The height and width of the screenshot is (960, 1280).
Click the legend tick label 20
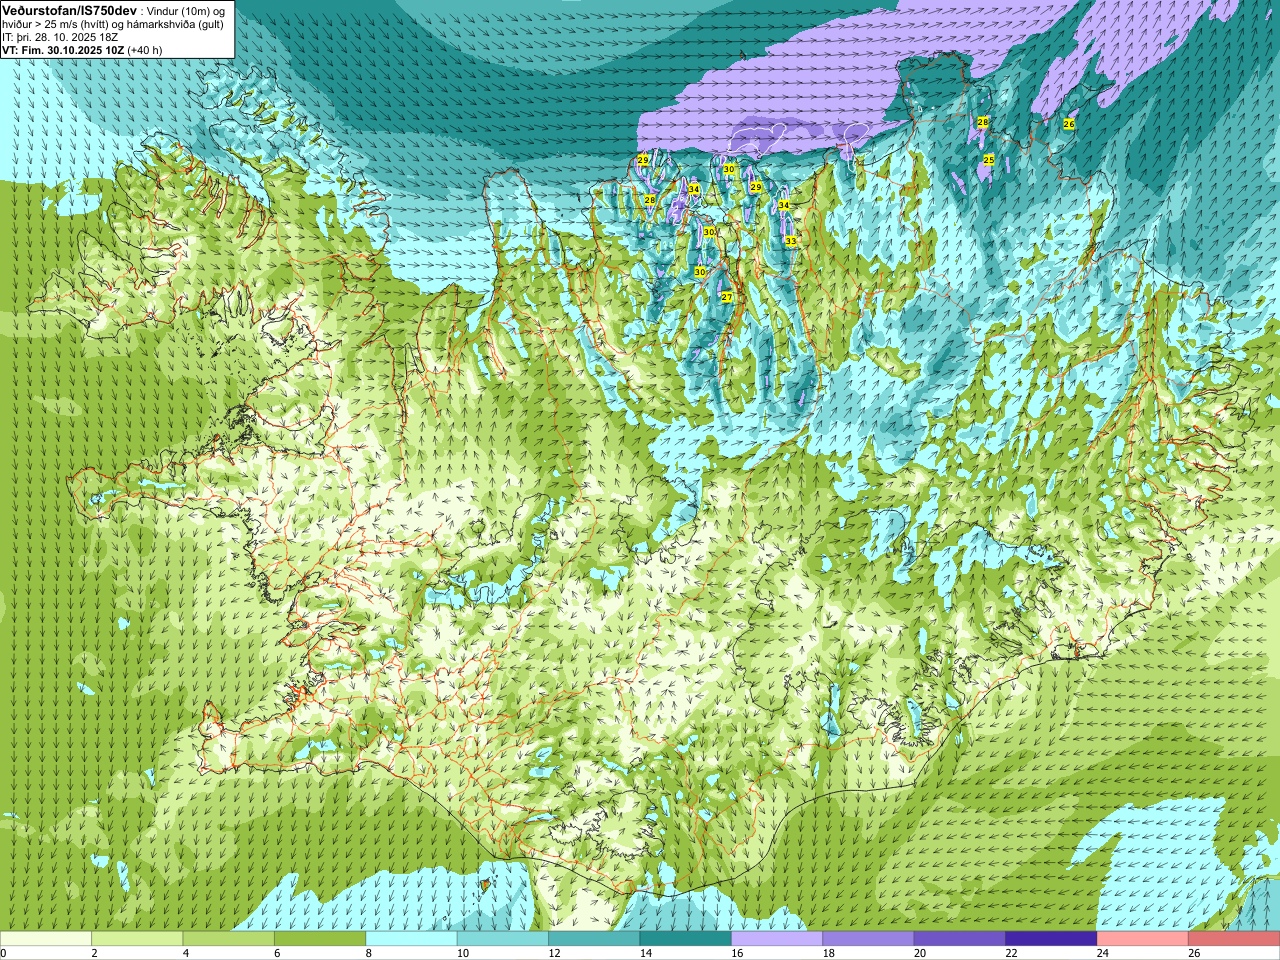tap(920, 953)
